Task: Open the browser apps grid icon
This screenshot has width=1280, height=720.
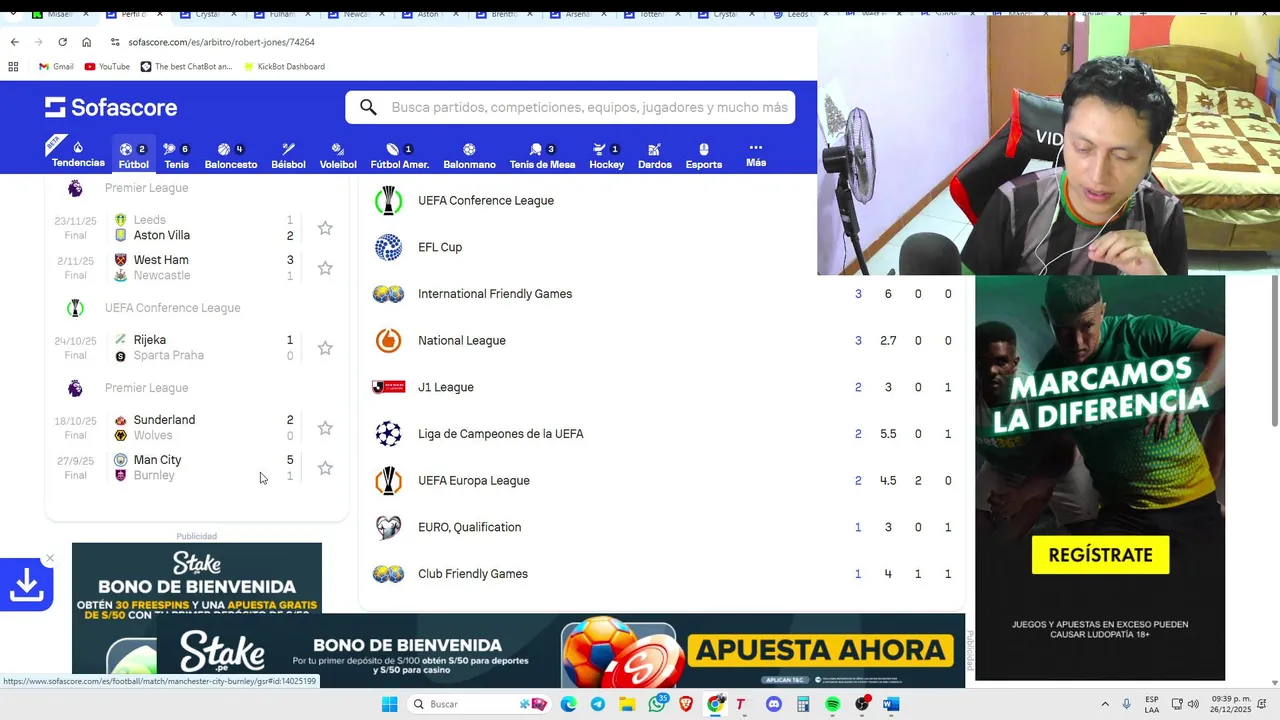Action: (13, 67)
